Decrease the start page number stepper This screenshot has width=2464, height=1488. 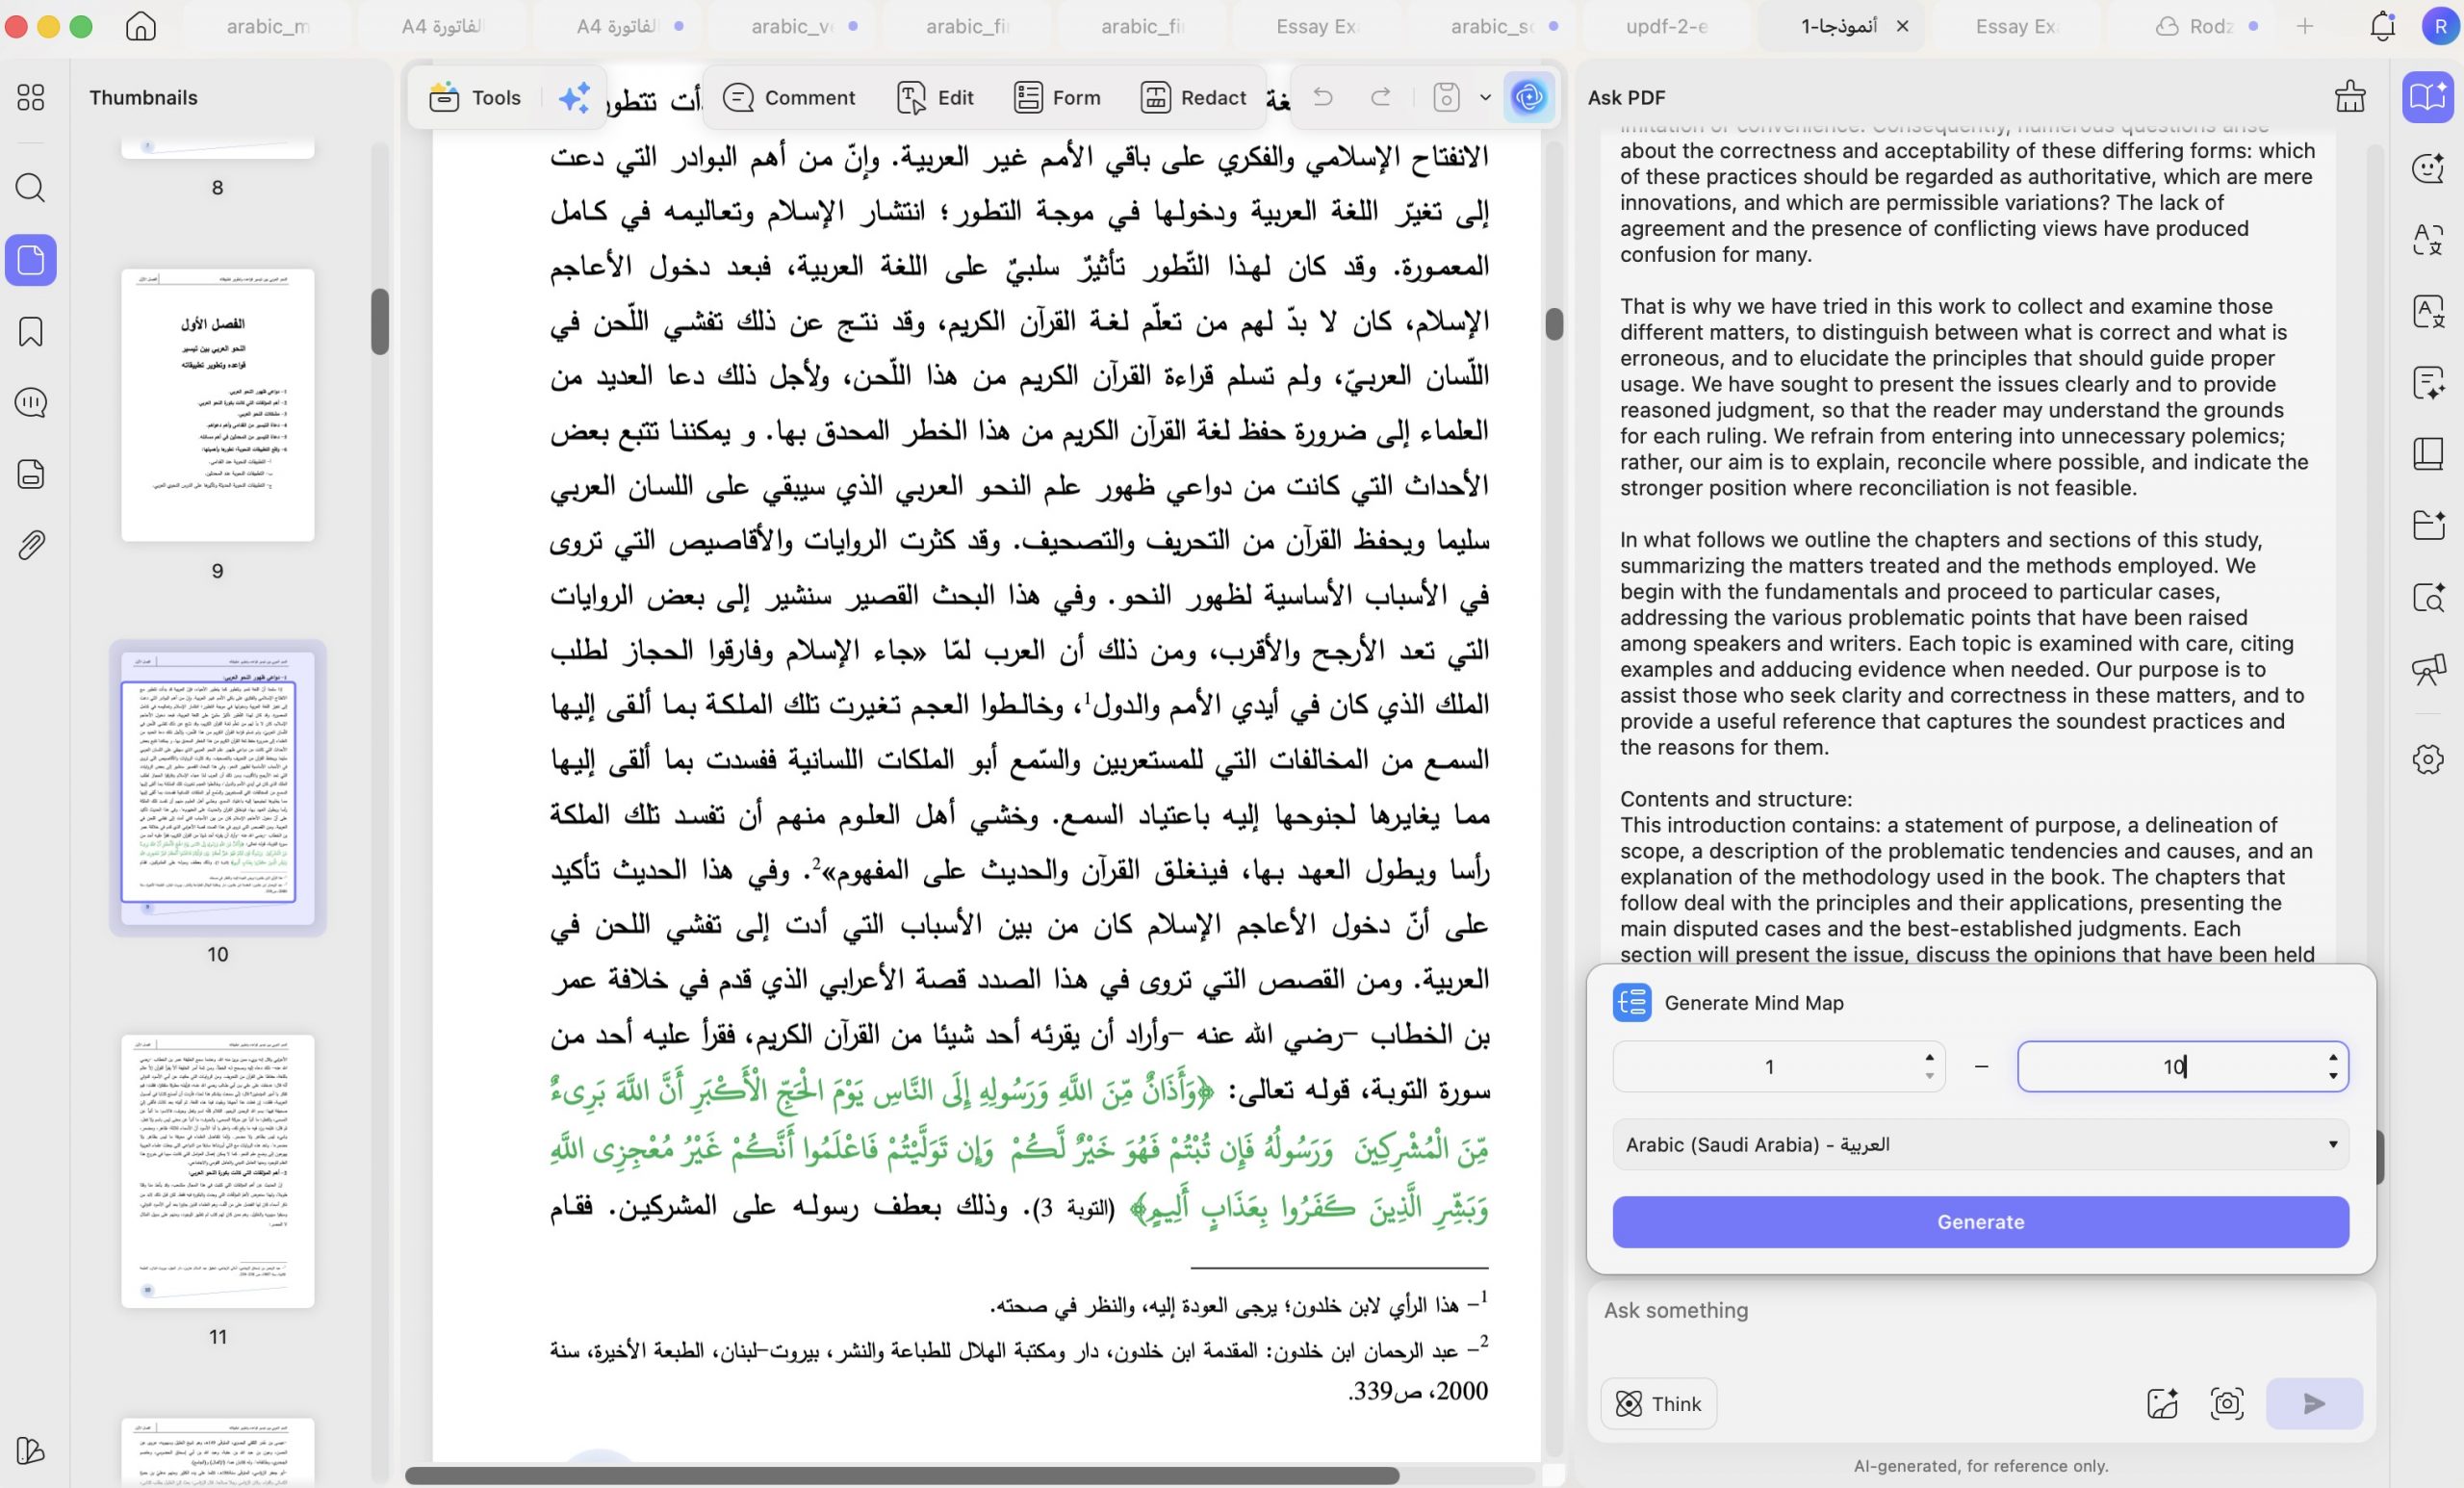click(1928, 1076)
